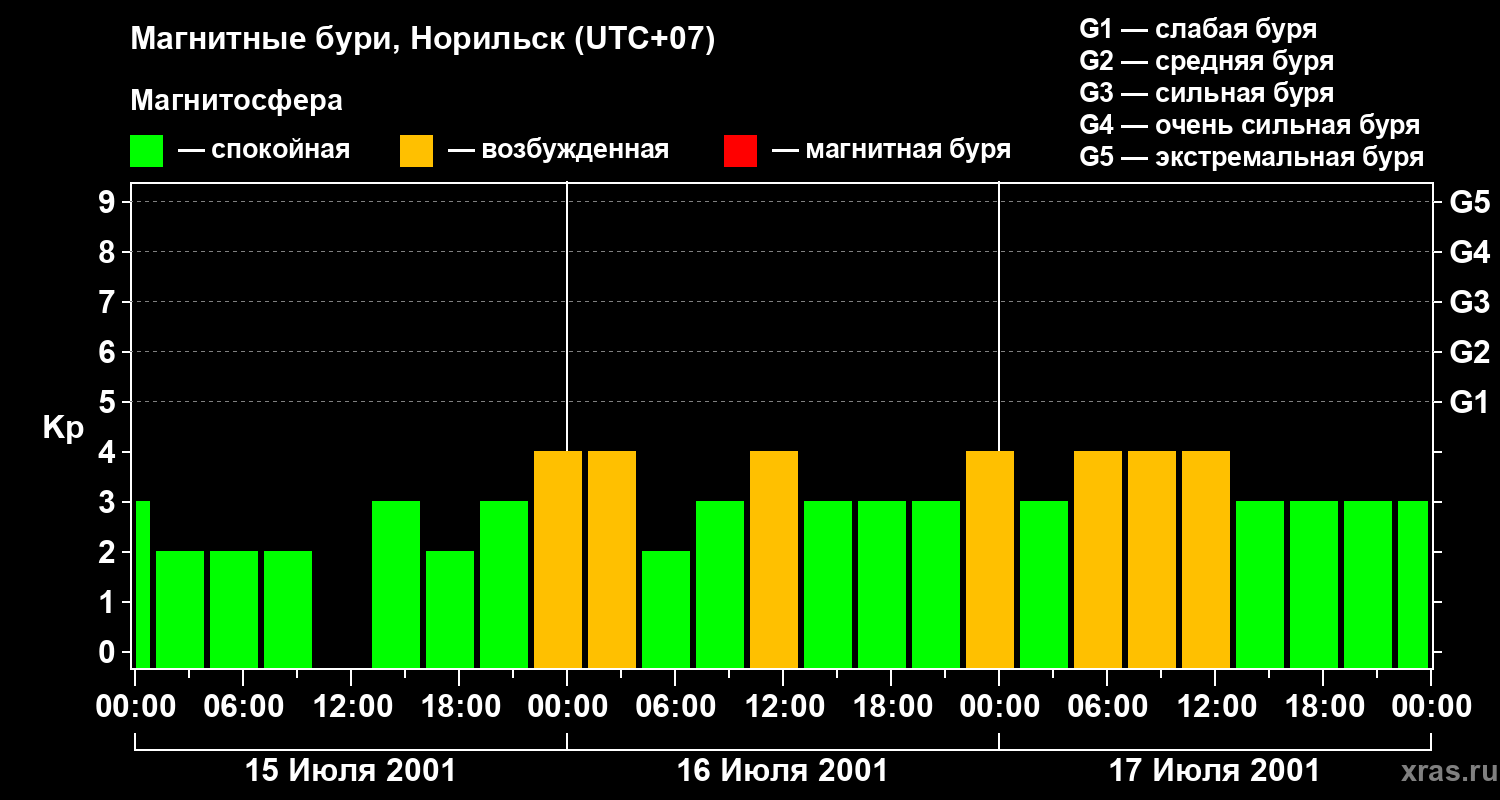Click the '18:00' time label of 16 Июля
1500x800 pixels.
pyautogui.click(x=891, y=707)
